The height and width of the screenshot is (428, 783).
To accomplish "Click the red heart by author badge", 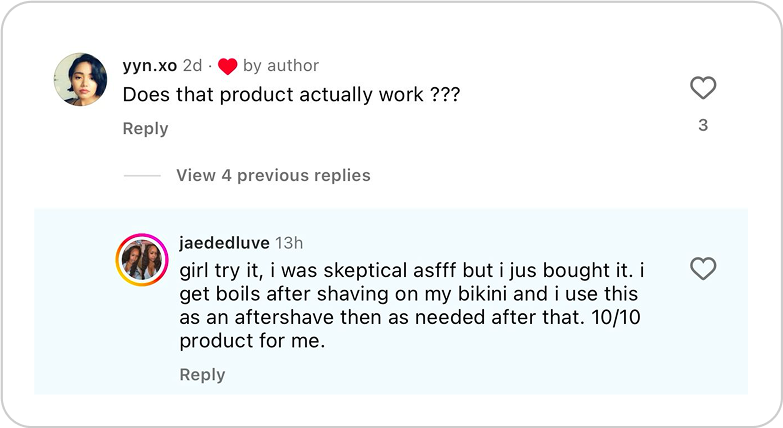I will coord(227,66).
